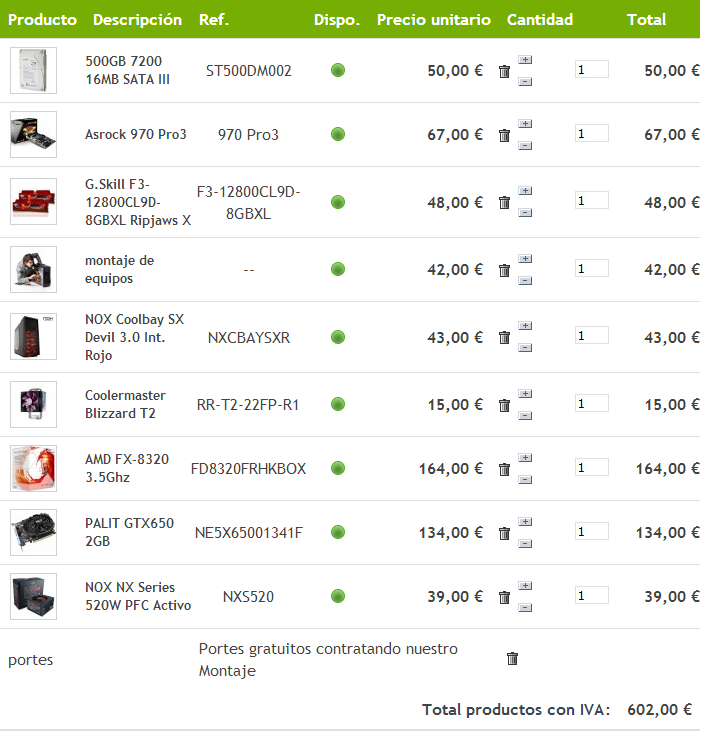Increase quantity of PALIT GTX650 2GB
703x733 pixels.
[x=526, y=520]
